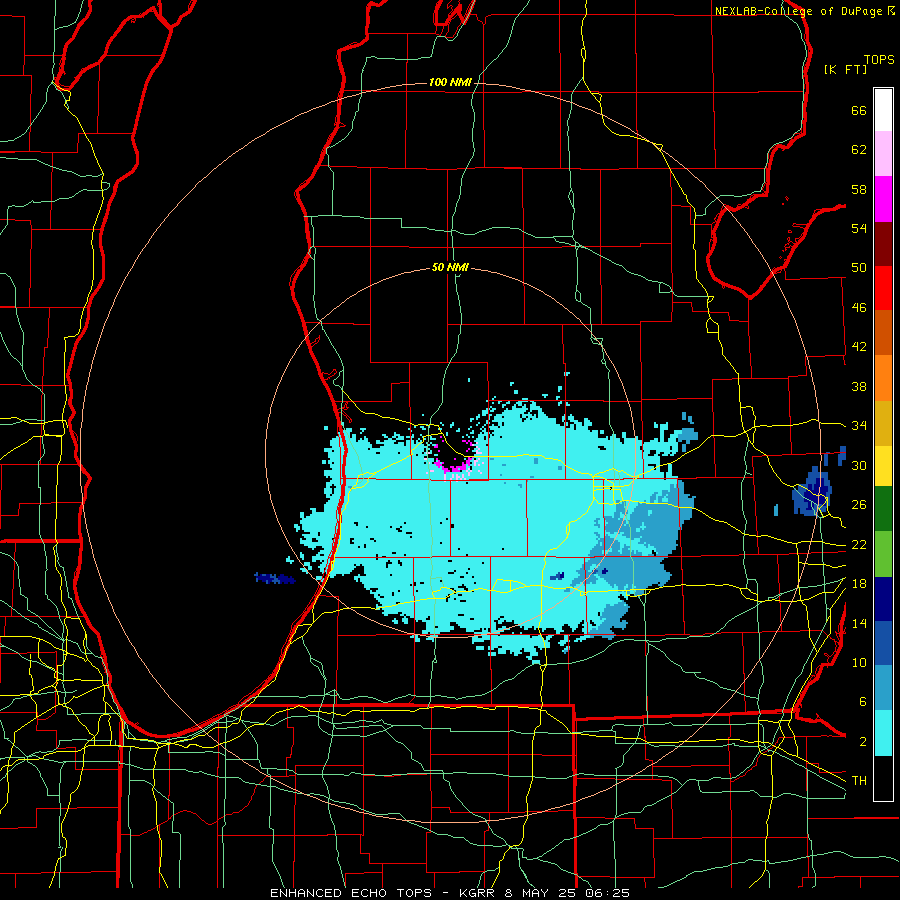Viewport: 900px width, 900px height.
Task: Click the dark red 54 kft legend swatch
Action: pyautogui.click(x=883, y=244)
